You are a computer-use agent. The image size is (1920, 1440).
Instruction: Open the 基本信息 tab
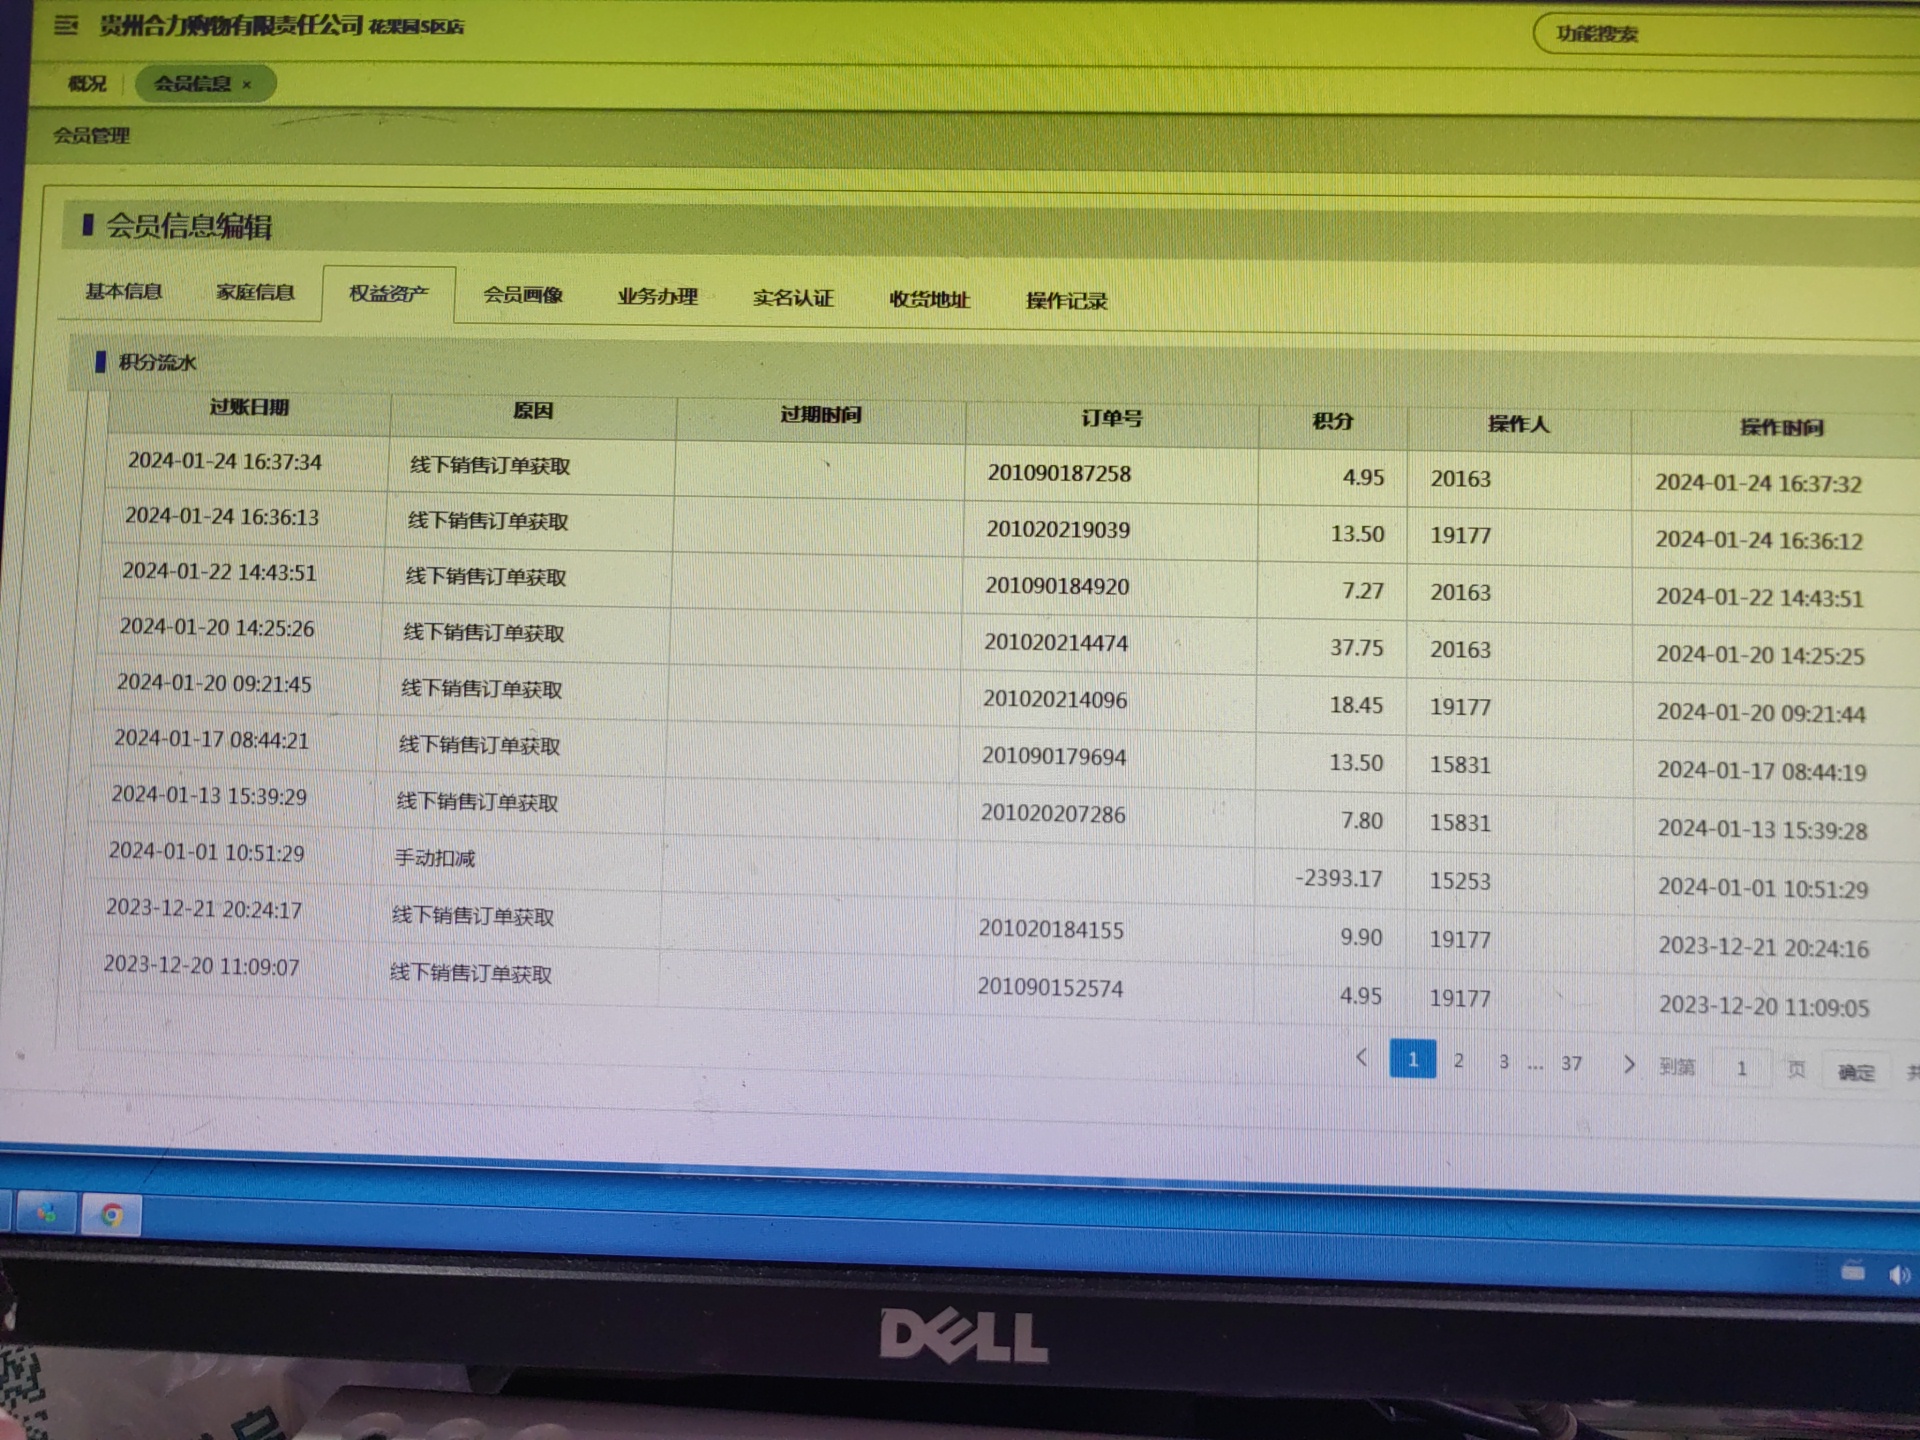123,291
